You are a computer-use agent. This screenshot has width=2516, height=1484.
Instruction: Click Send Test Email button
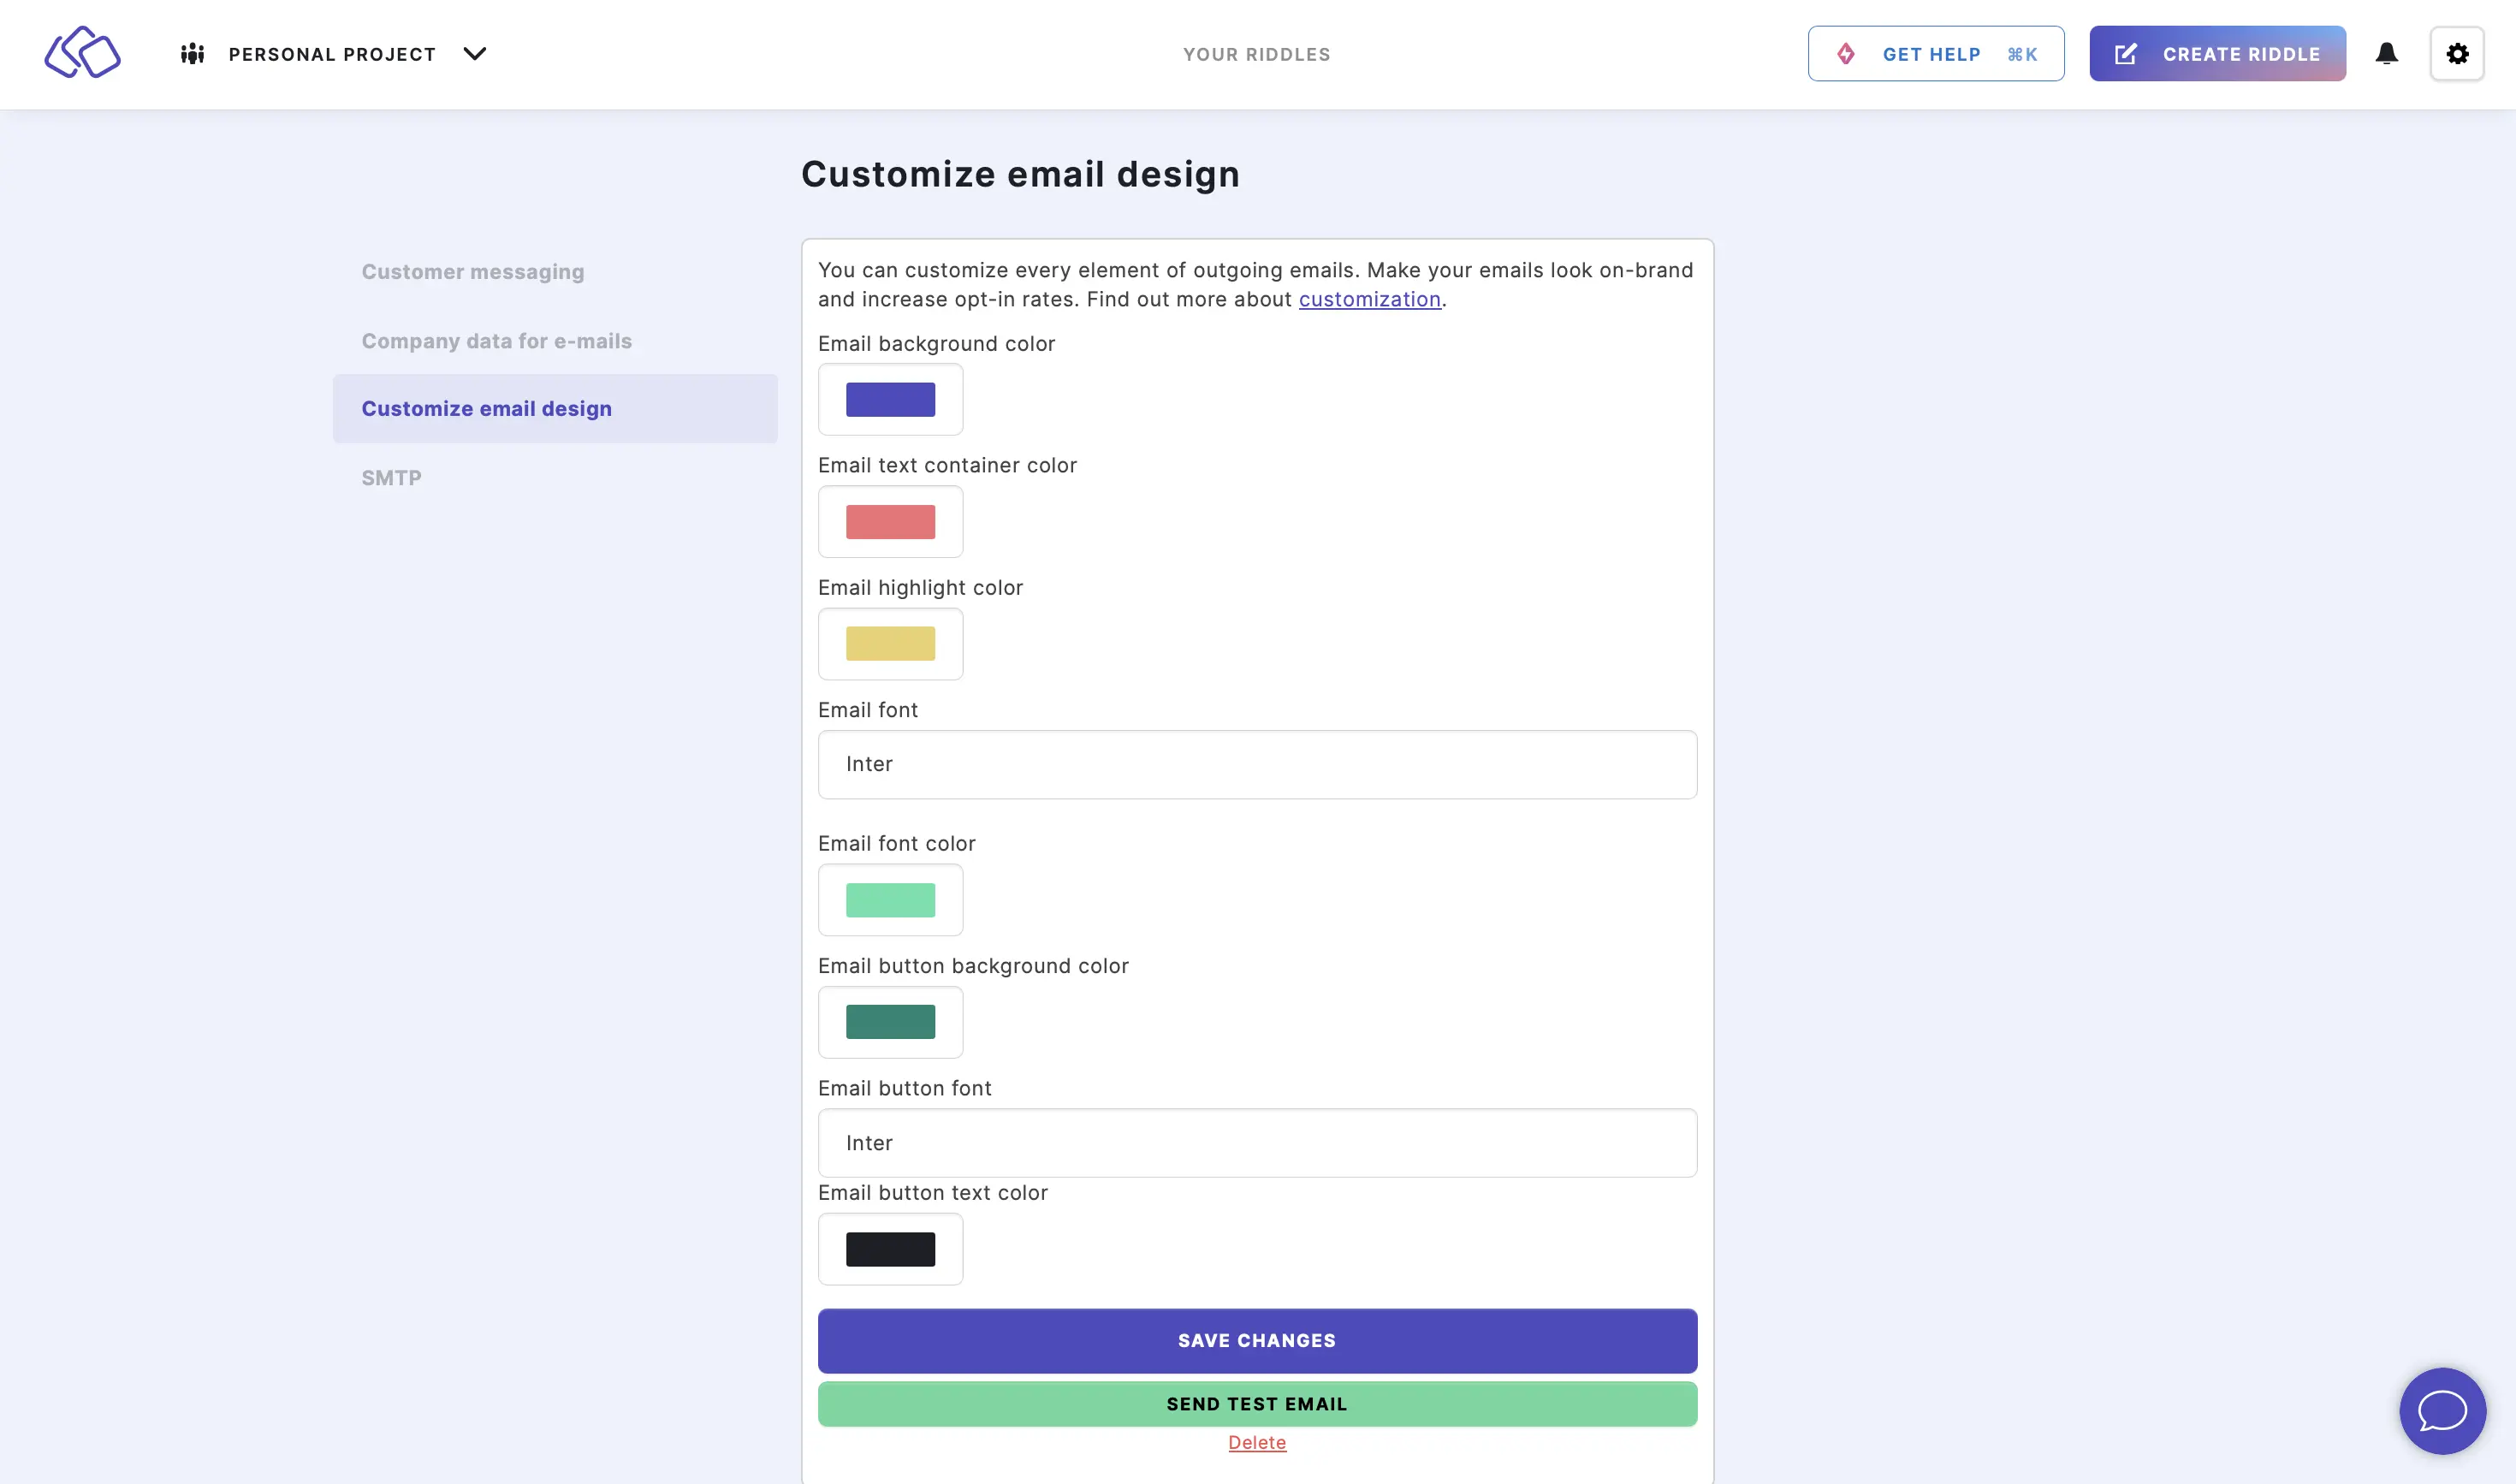click(1257, 1403)
